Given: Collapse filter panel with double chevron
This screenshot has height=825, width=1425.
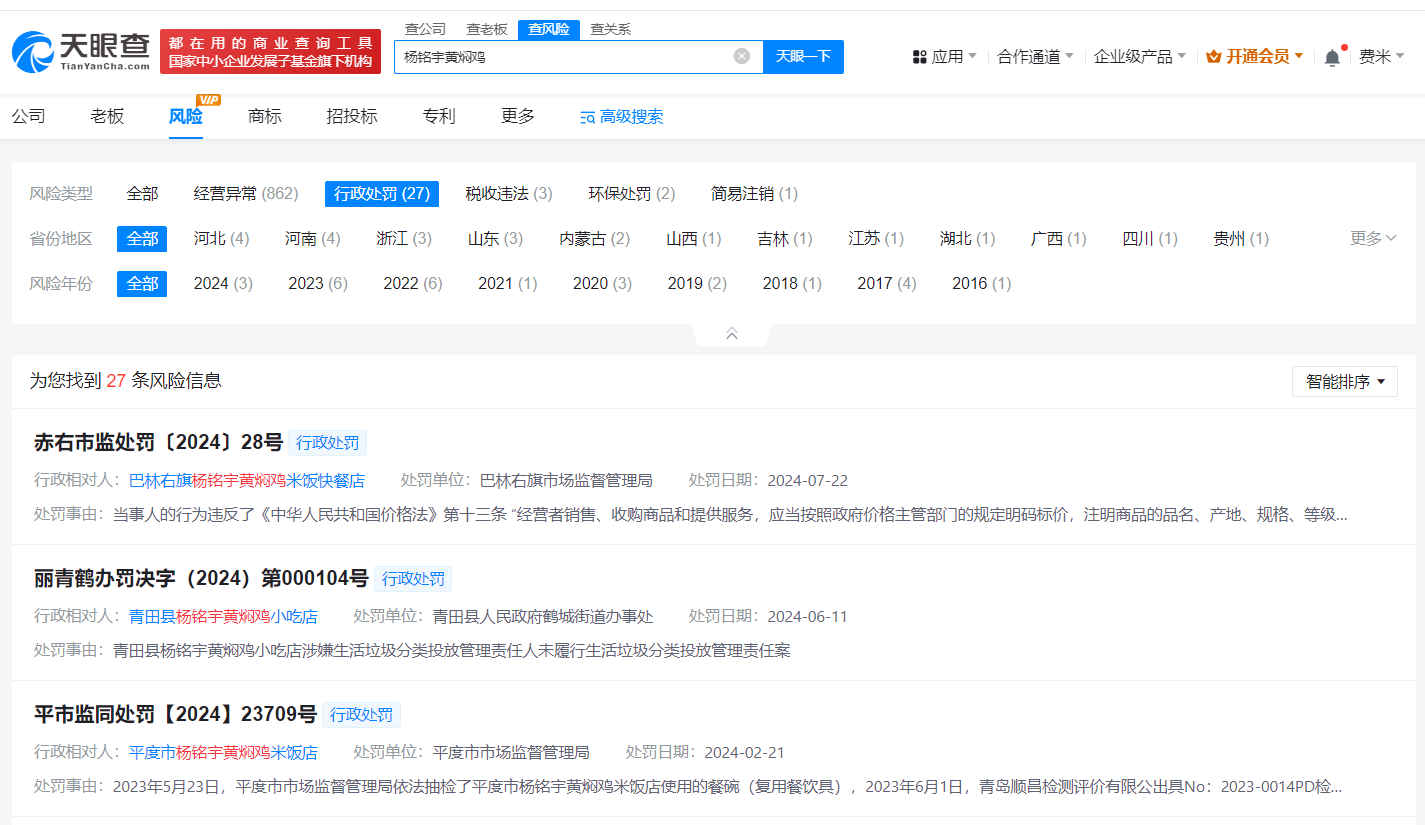Looking at the screenshot, I should click(x=731, y=334).
